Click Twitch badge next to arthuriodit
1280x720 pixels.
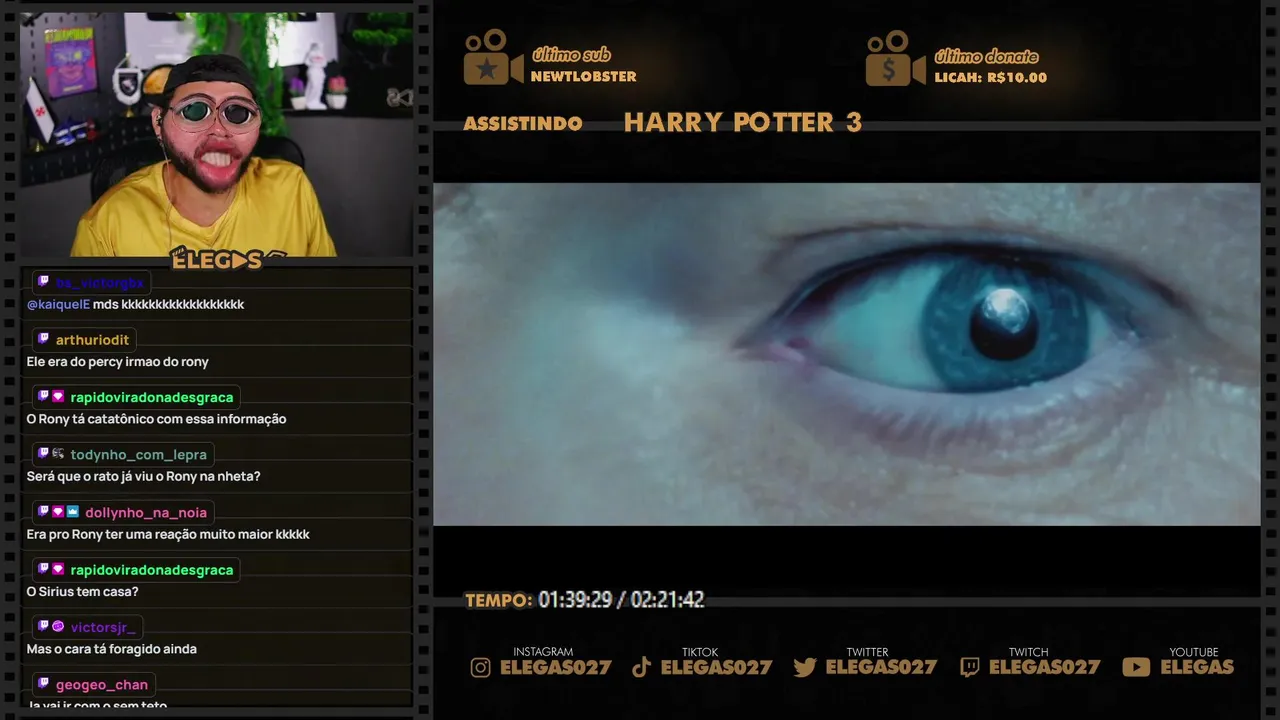pyautogui.click(x=43, y=339)
